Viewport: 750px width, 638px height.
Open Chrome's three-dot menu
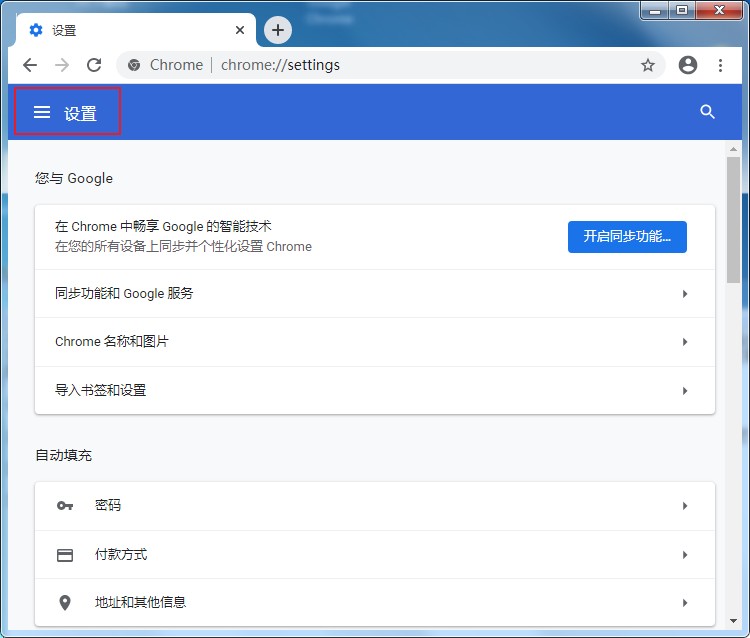pos(720,65)
